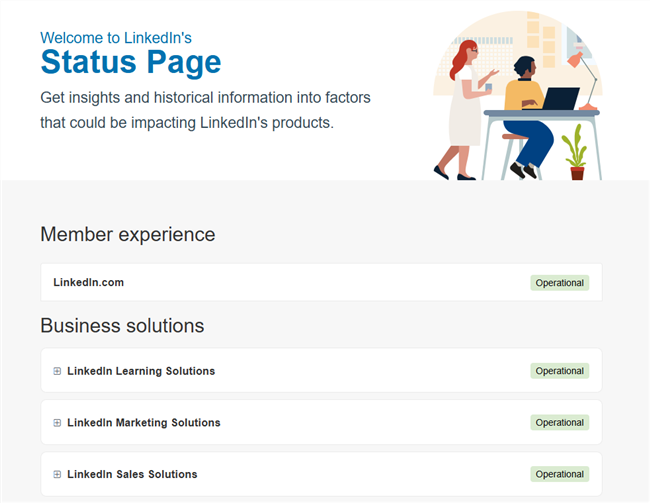Click the Business solutions heading
Image resolution: width=650 pixels, height=503 pixels.
tap(122, 326)
